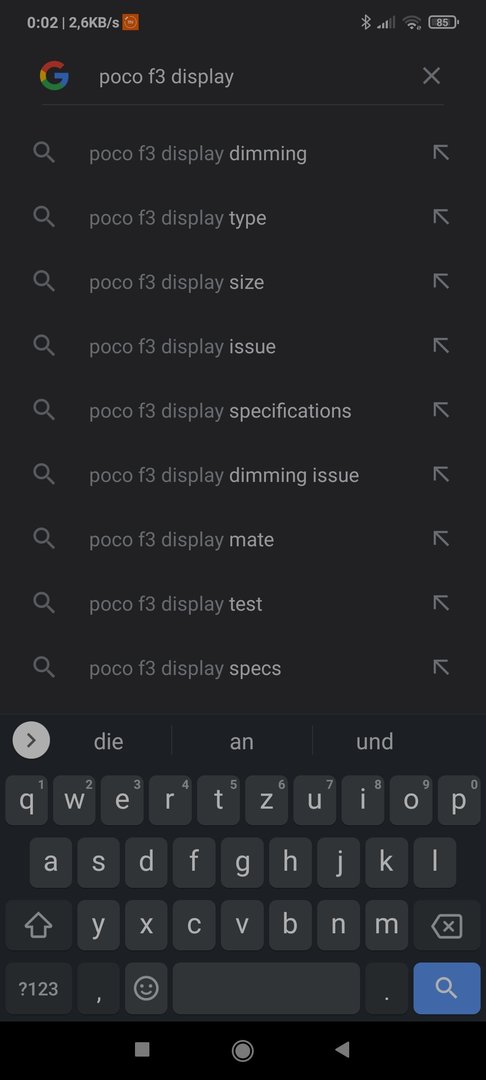
Task: Choose the 'poco f3 display test' suggestion
Action: tap(243, 603)
